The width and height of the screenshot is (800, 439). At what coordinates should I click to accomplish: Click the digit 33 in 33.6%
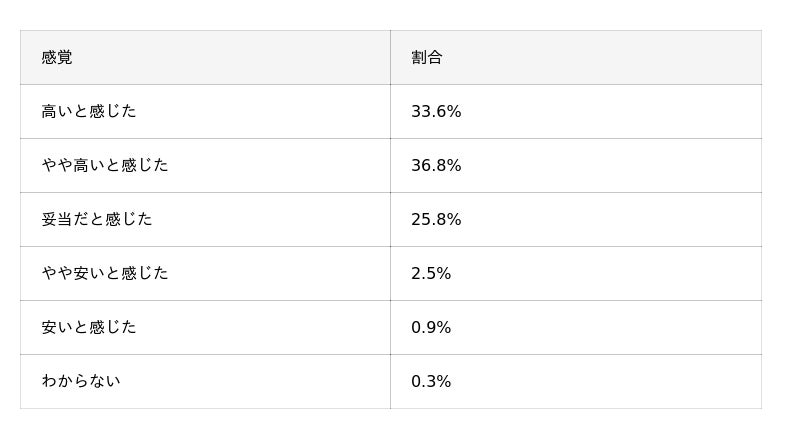421,111
